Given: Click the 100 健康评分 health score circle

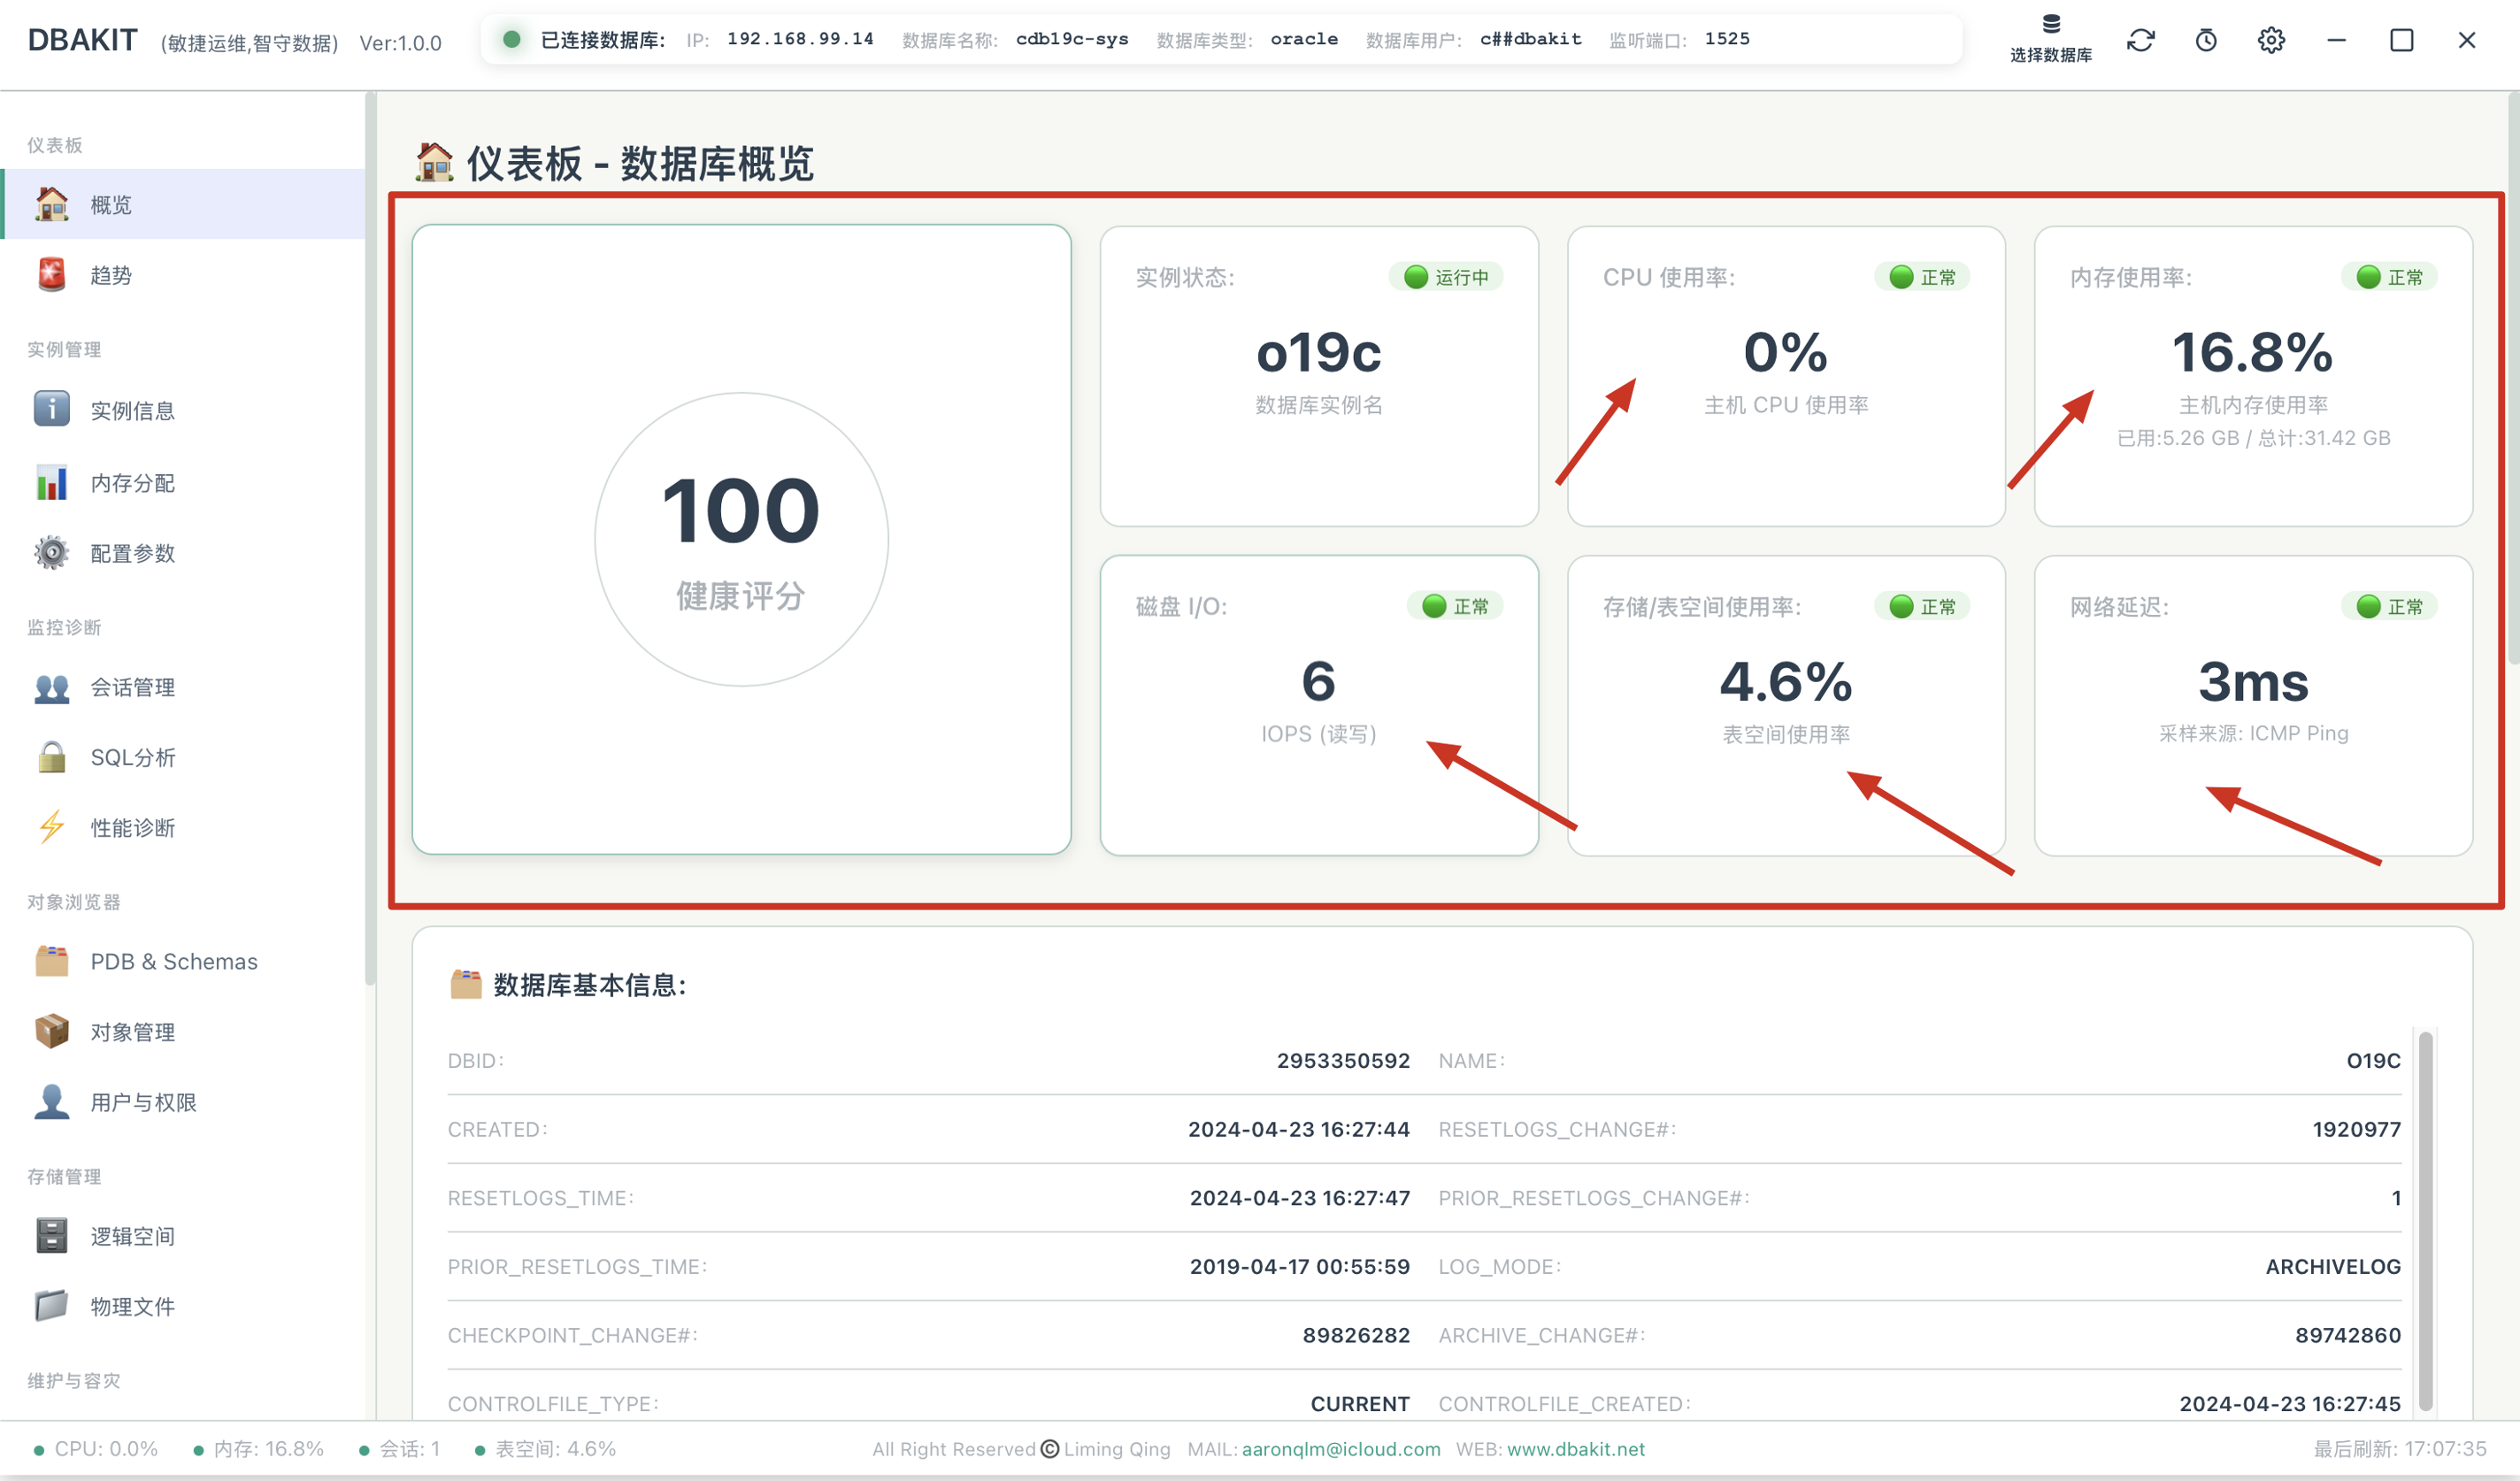Looking at the screenshot, I should click(741, 539).
